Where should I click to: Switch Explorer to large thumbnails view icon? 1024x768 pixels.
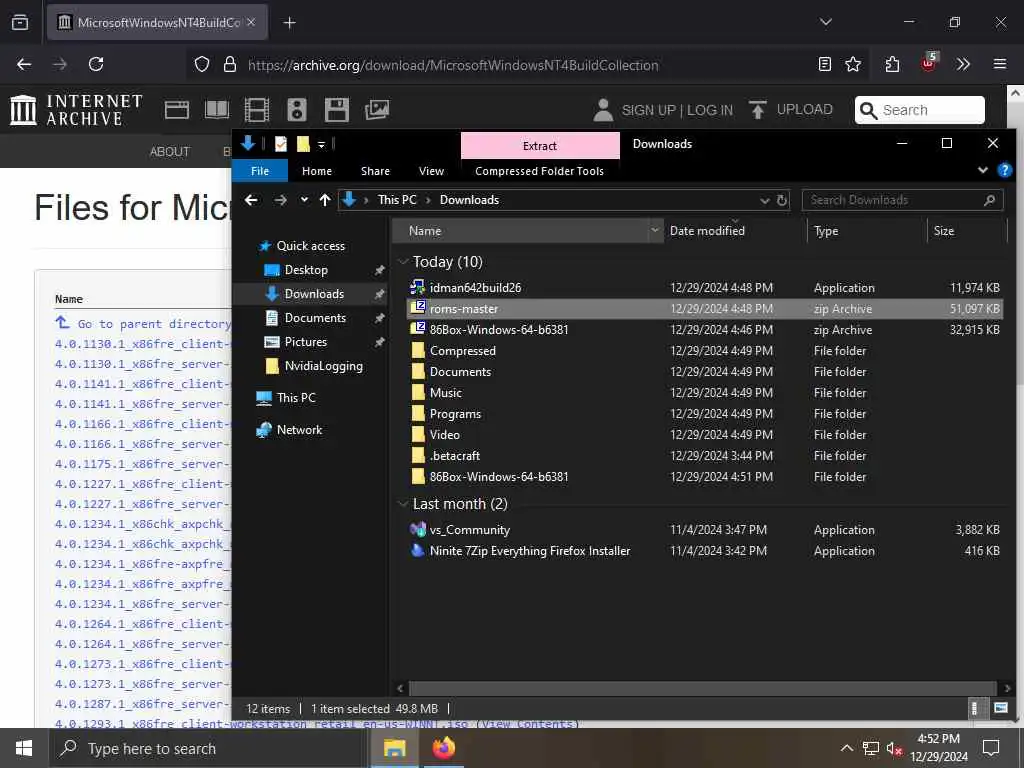(1000, 708)
